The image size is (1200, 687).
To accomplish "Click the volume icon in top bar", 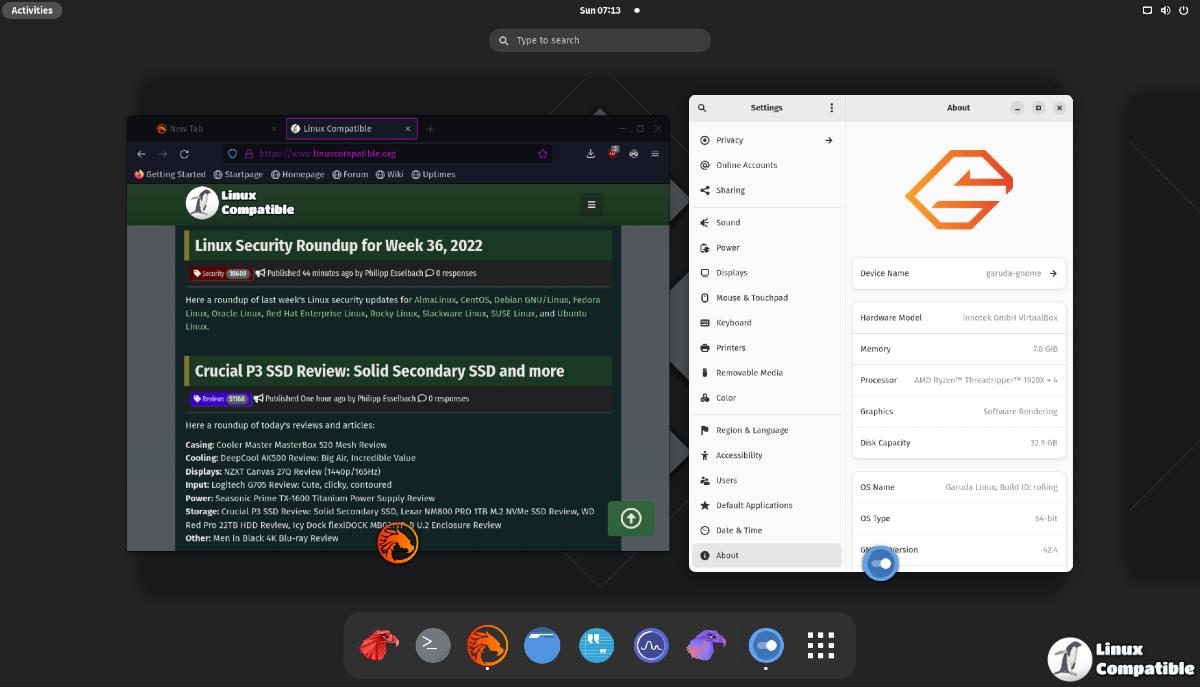I will 1166,10.
